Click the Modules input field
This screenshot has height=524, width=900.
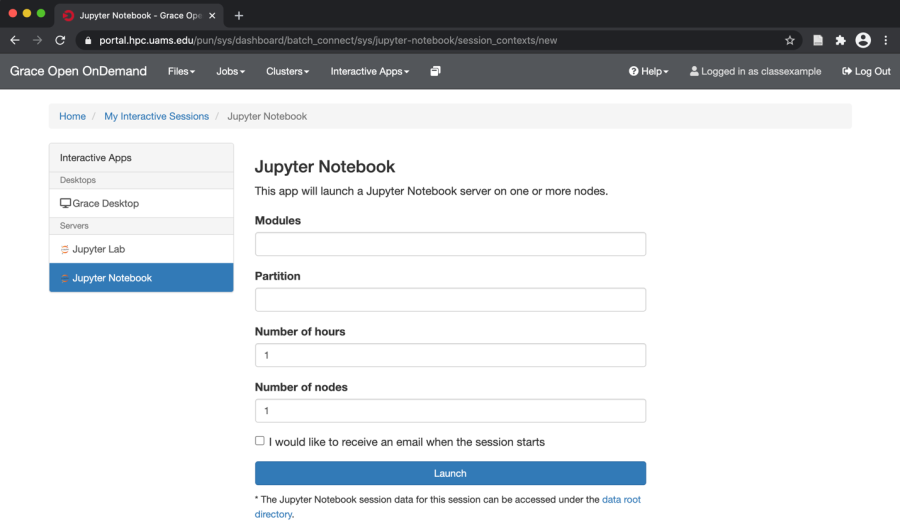450,244
